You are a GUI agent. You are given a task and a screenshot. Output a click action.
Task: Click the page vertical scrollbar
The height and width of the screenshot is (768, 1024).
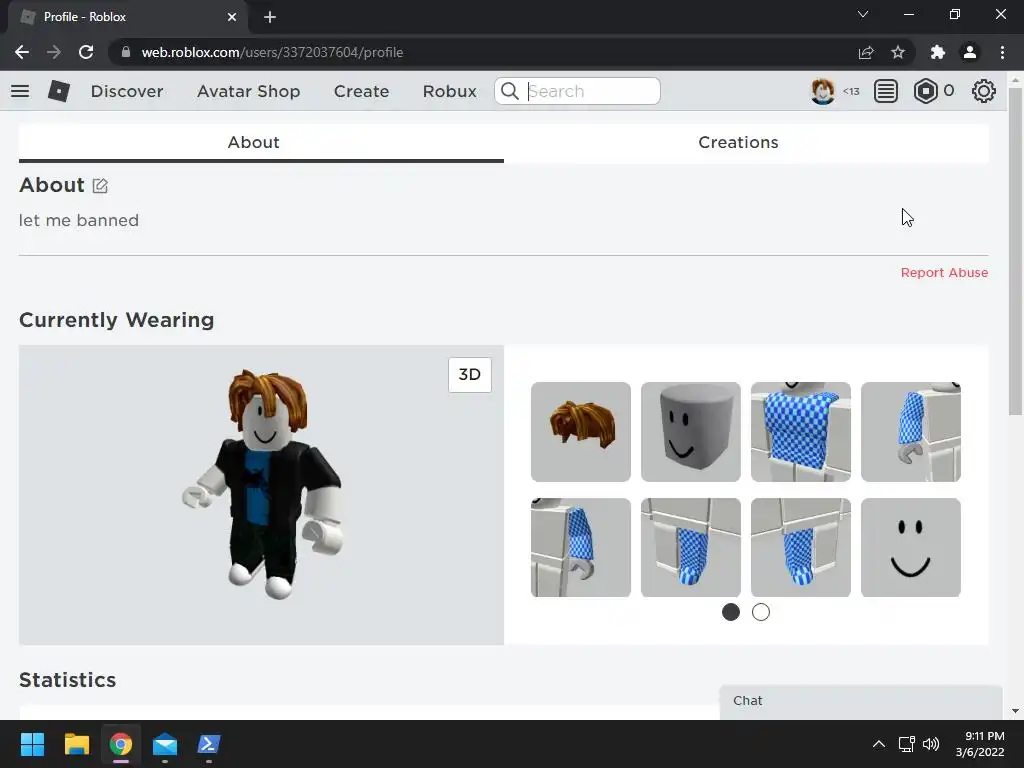point(1015,251)
